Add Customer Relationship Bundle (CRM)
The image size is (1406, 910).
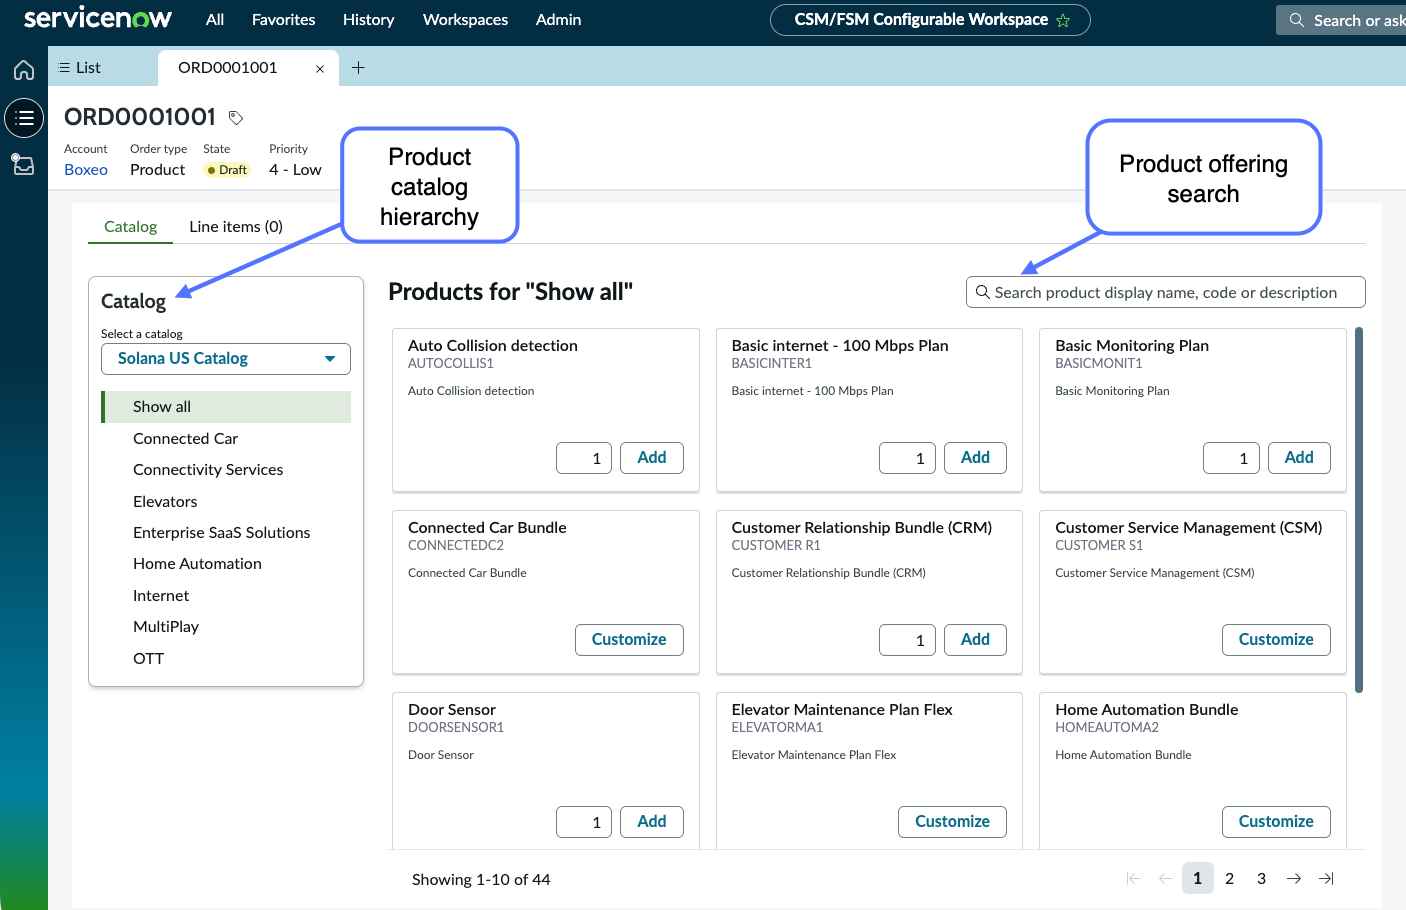click(975, 640)
